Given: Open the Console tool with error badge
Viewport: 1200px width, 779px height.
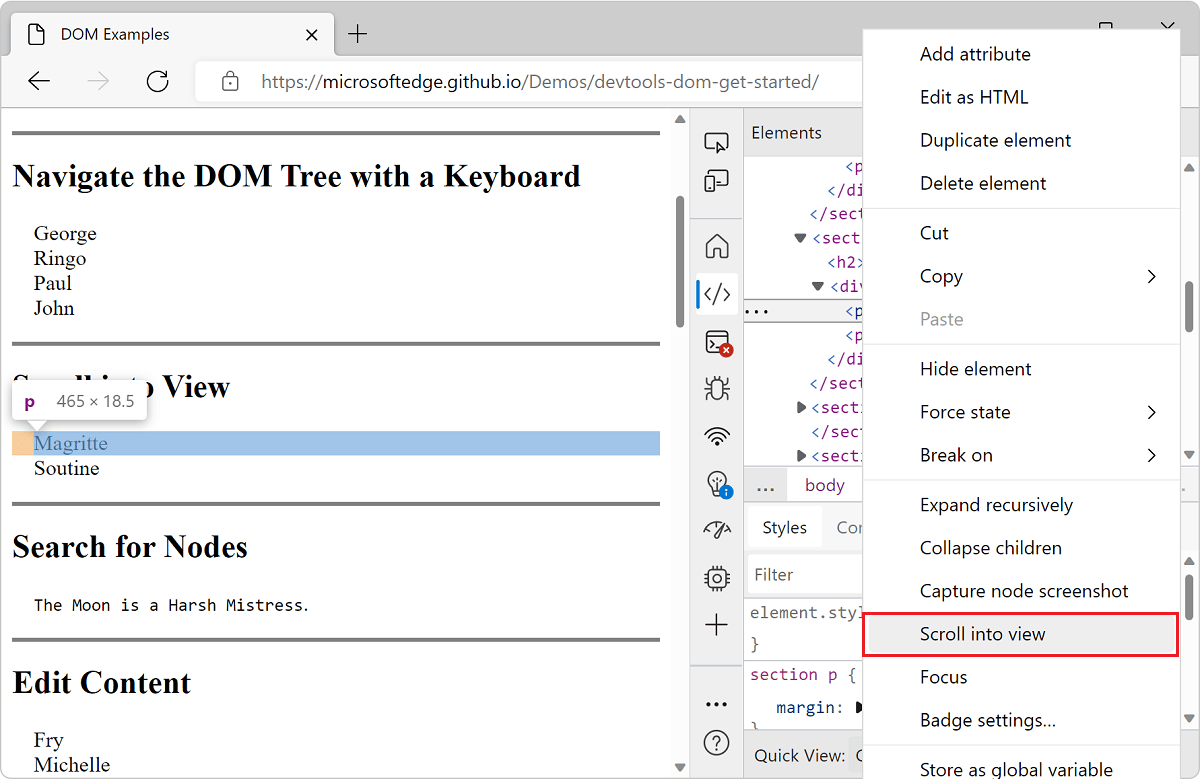Looking at the screenshot, I should point(716,342).
